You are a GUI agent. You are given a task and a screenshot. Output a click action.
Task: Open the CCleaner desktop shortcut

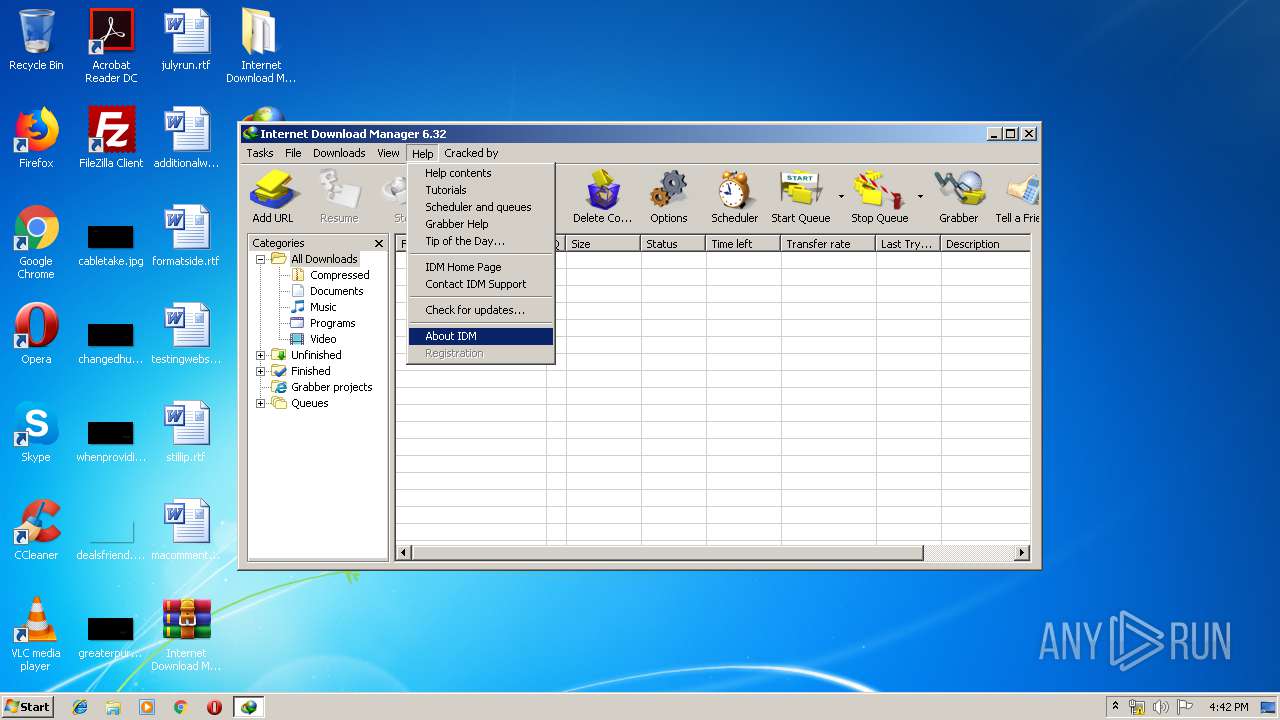(36, 530)
